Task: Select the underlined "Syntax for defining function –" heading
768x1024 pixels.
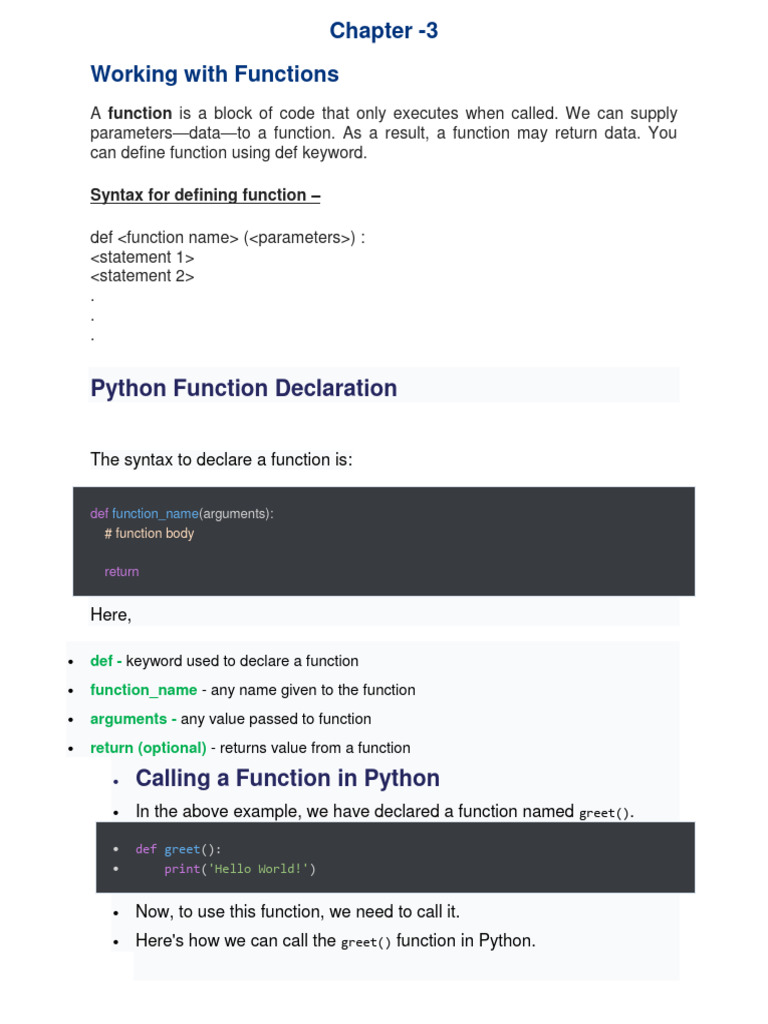Action: pyautogui.click(x=205, y=195)
